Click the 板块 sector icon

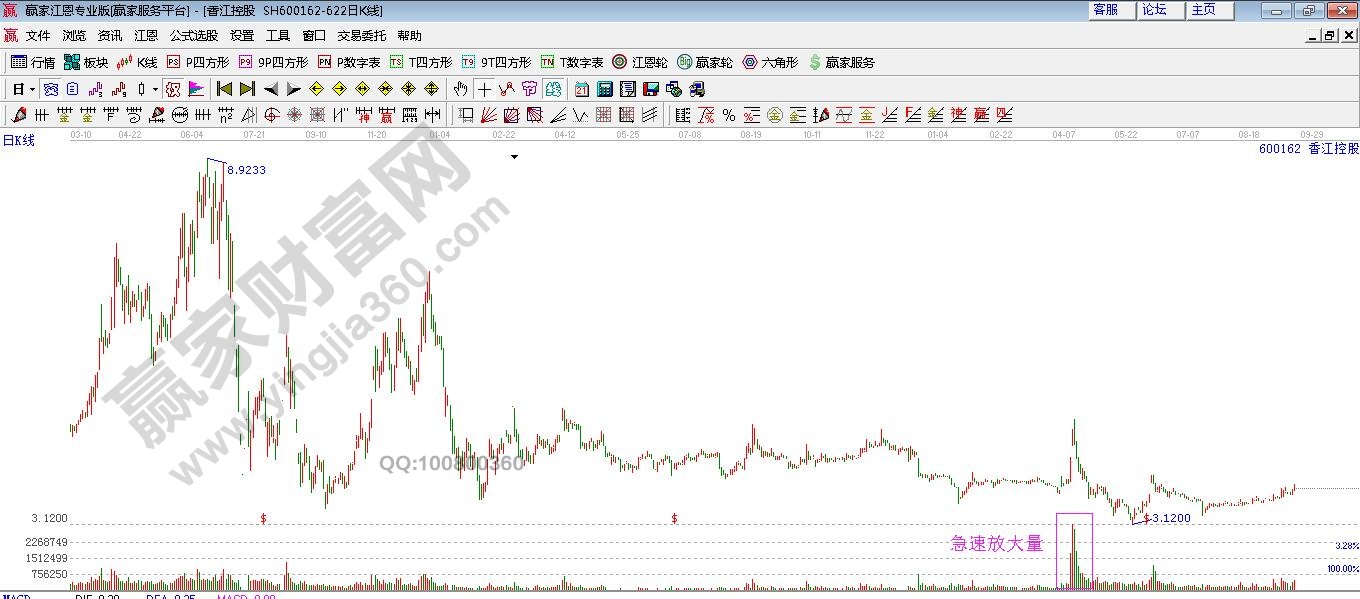click(85, 62)
